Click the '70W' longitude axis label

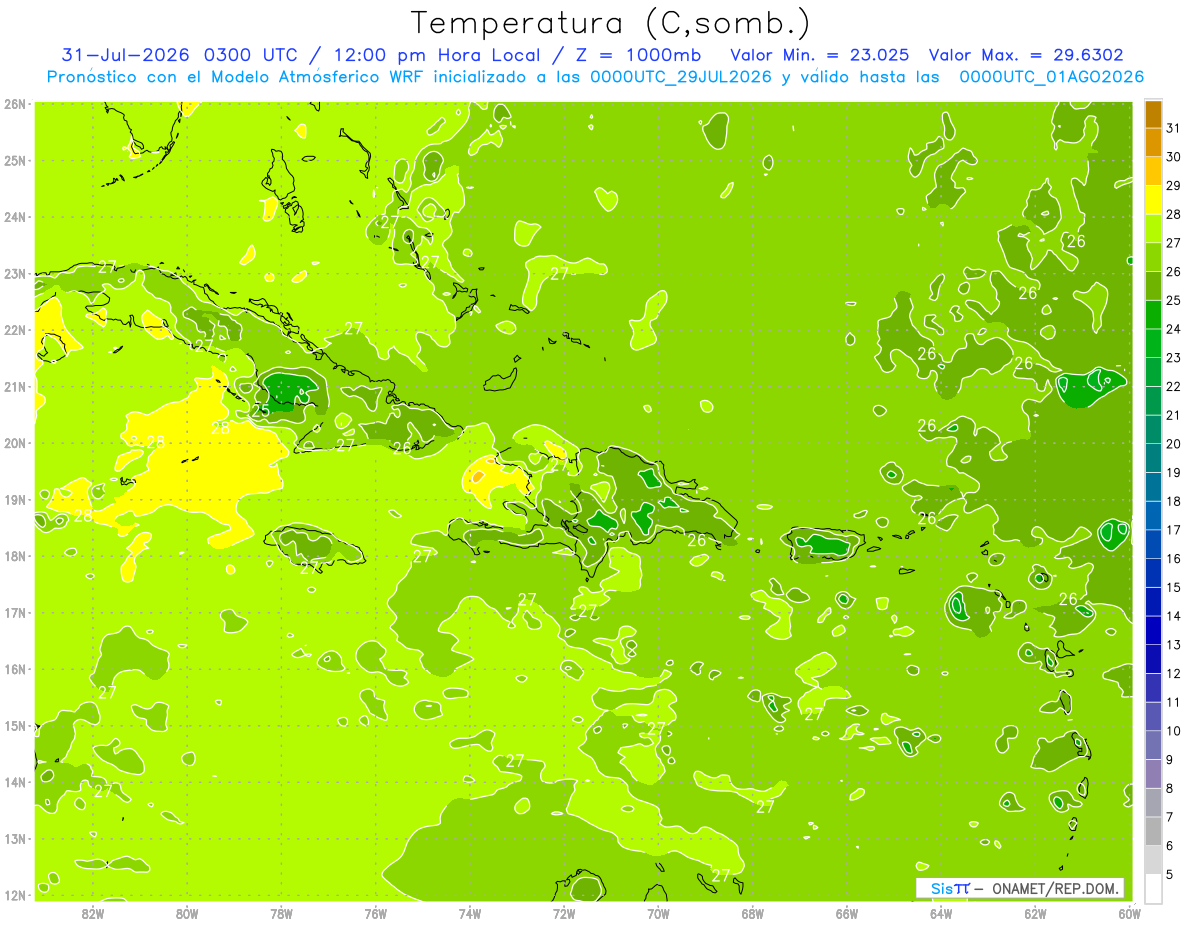pos(658,913)
